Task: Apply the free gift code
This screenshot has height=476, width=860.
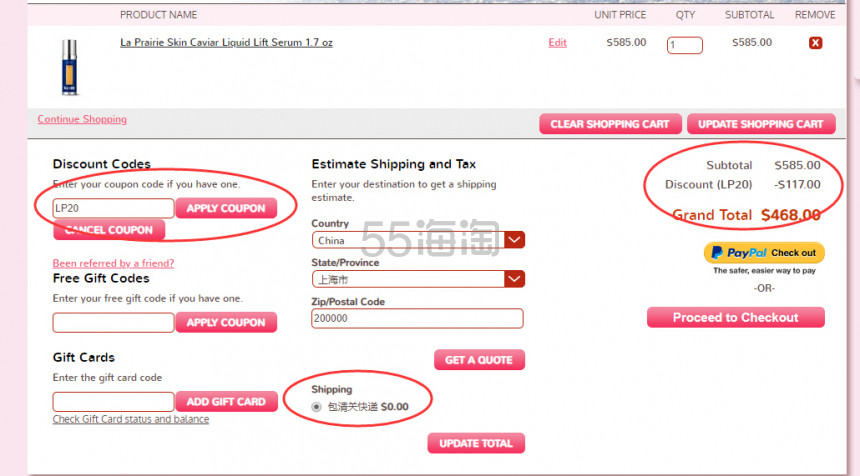Action: (226, 322)
